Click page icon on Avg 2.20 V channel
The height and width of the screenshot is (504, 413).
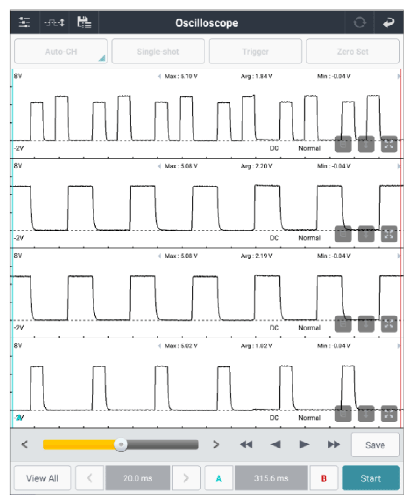click(x=343, y=234)
